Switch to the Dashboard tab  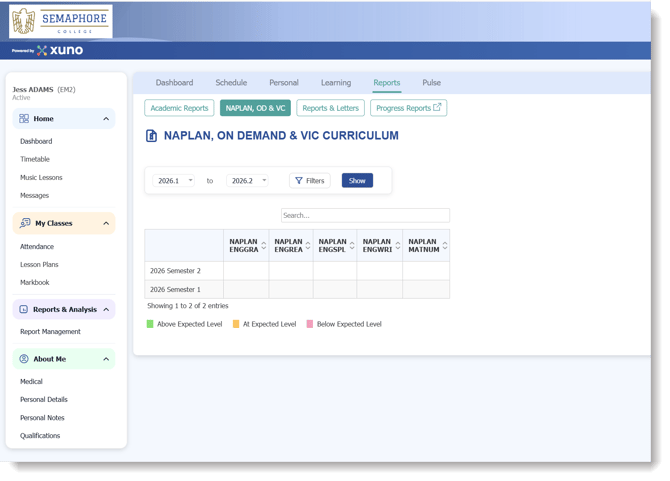tap(174, 82)
